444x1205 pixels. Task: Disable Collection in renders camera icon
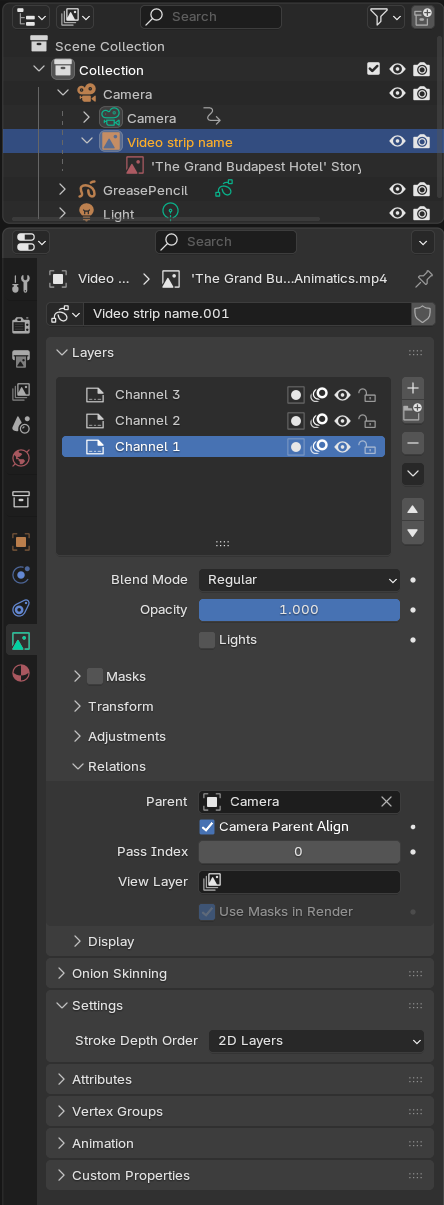pyautogui.click(x=422, y=69)
